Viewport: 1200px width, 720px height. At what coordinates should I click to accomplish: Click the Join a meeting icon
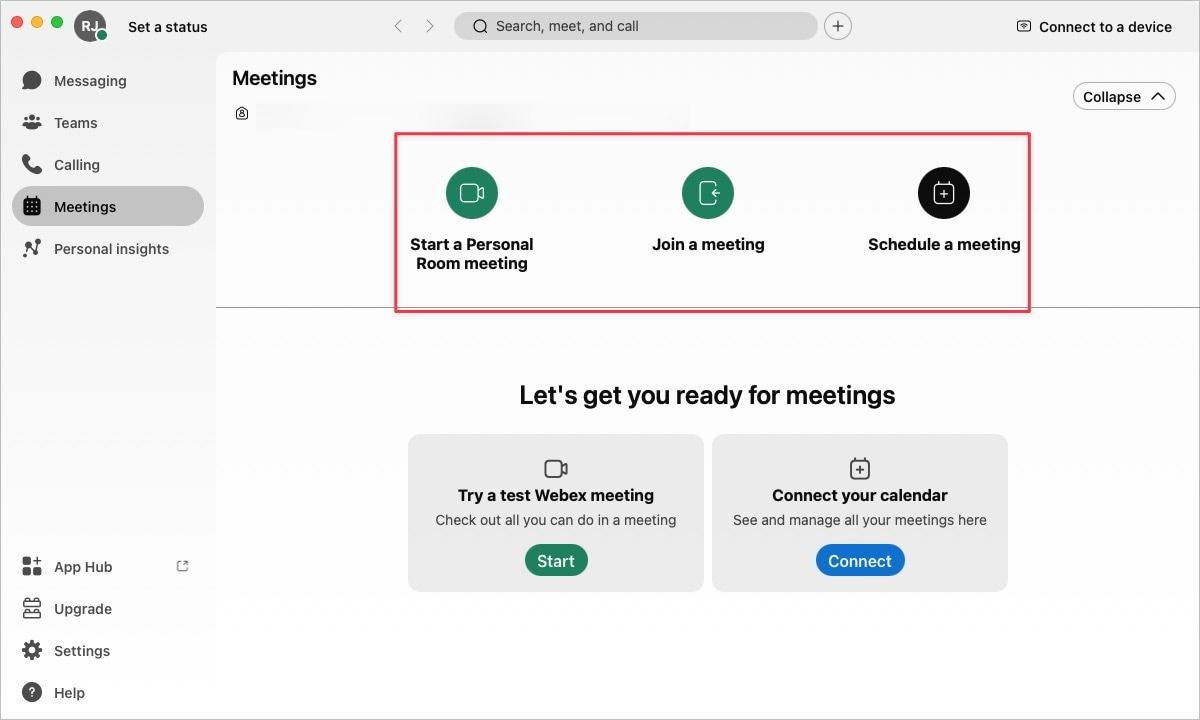pos(707,193)
